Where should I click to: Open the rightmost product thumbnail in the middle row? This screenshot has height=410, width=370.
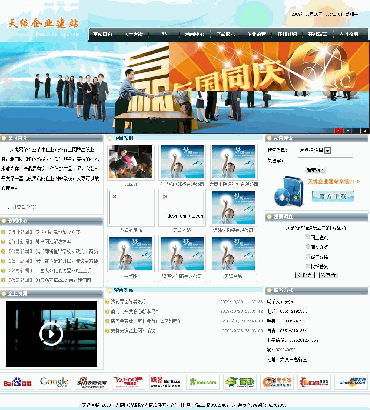pos(234,207)
